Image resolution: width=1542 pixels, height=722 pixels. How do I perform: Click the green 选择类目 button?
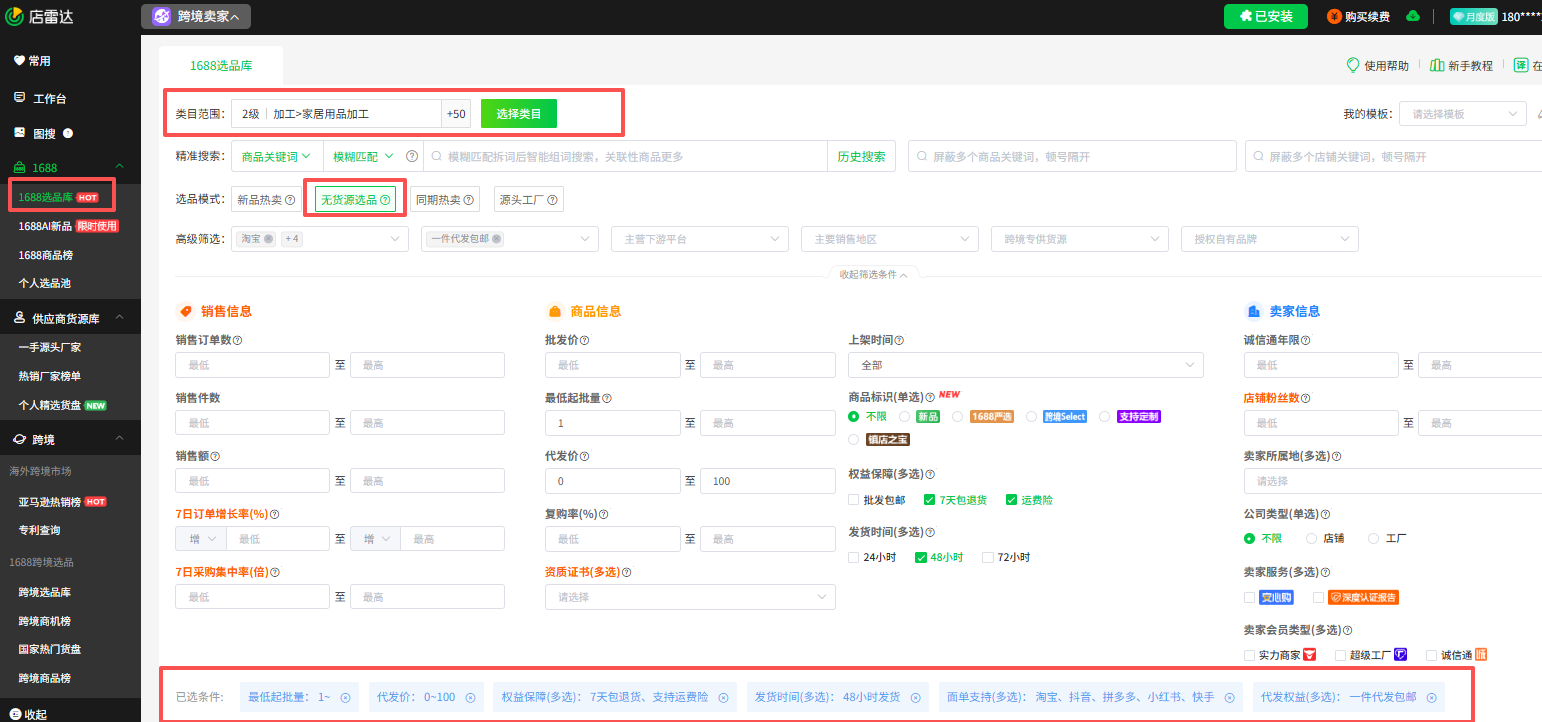518,113
